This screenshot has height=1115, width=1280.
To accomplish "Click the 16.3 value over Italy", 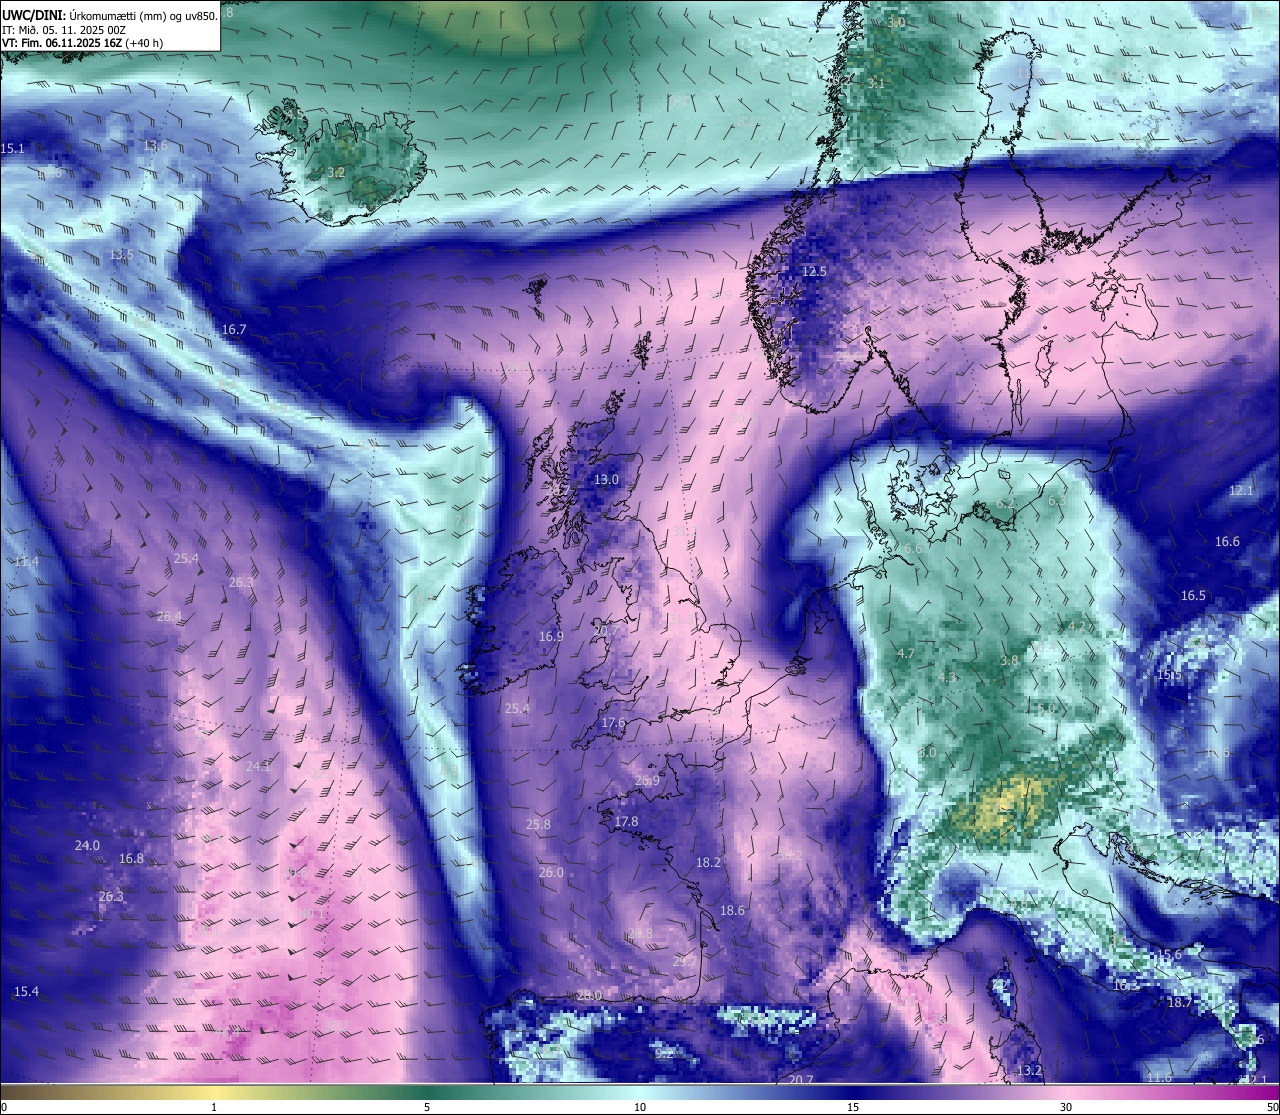I will (1126, 984).
